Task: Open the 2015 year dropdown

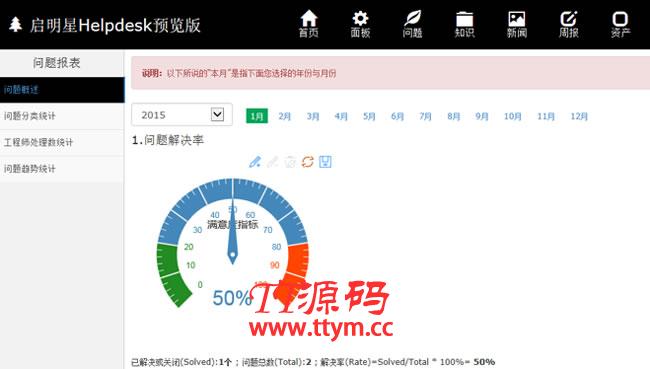Action: coord(182,114)
